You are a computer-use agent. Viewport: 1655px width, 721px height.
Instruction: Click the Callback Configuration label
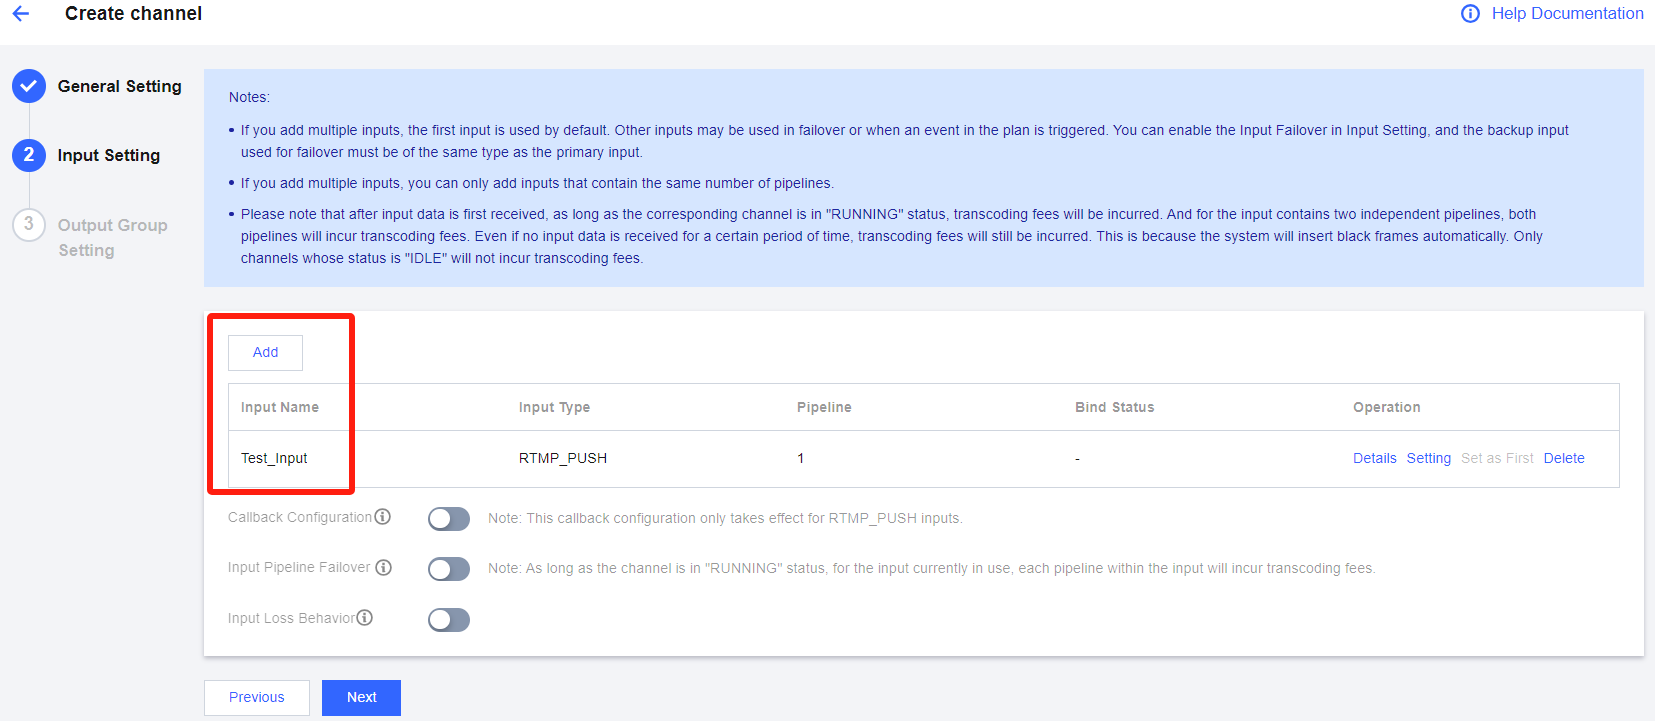click(x=300, y=517)
